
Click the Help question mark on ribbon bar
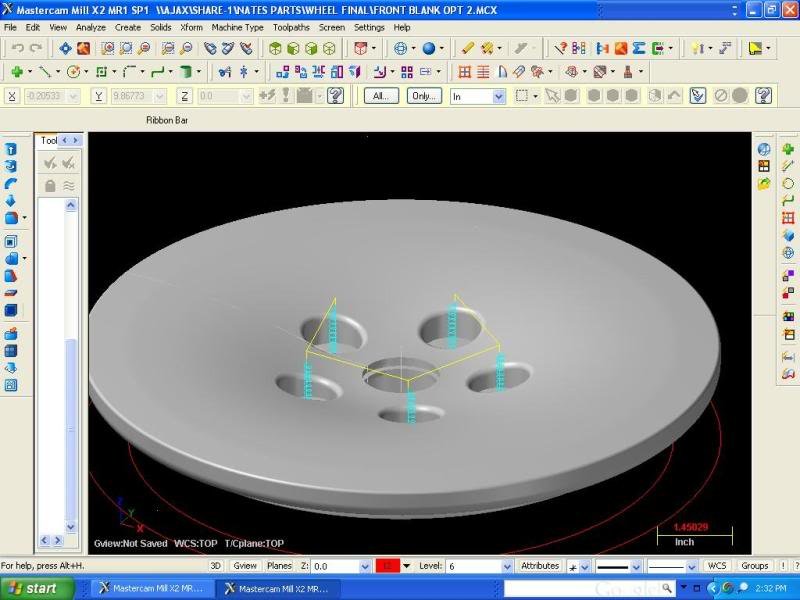pos(764,96)
